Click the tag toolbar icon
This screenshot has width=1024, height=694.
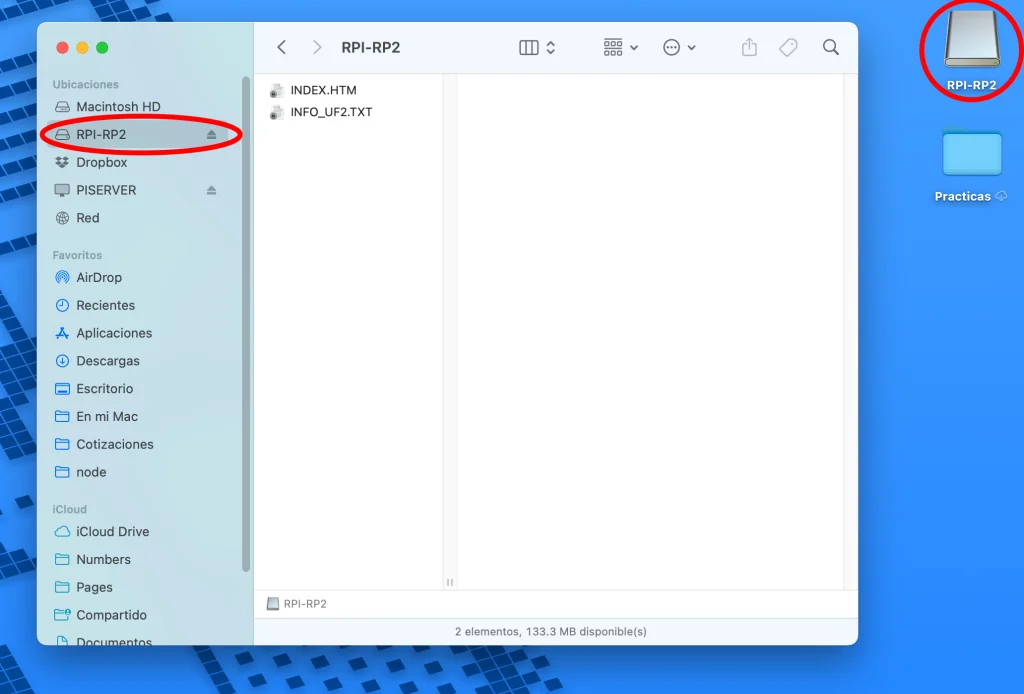click(788, 47)
